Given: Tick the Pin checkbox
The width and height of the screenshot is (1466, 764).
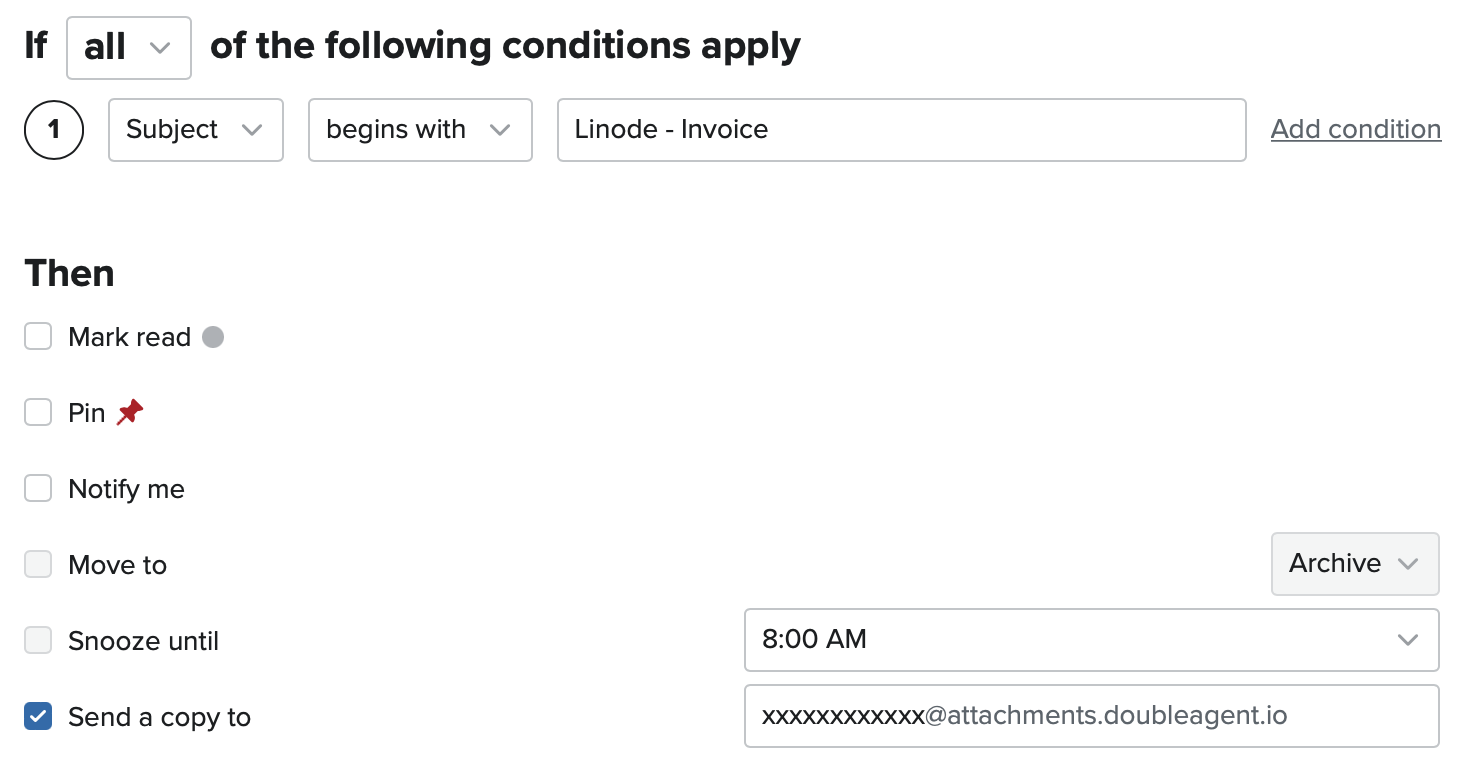Looking at the screenshot, I should click(x=38, y=412).
